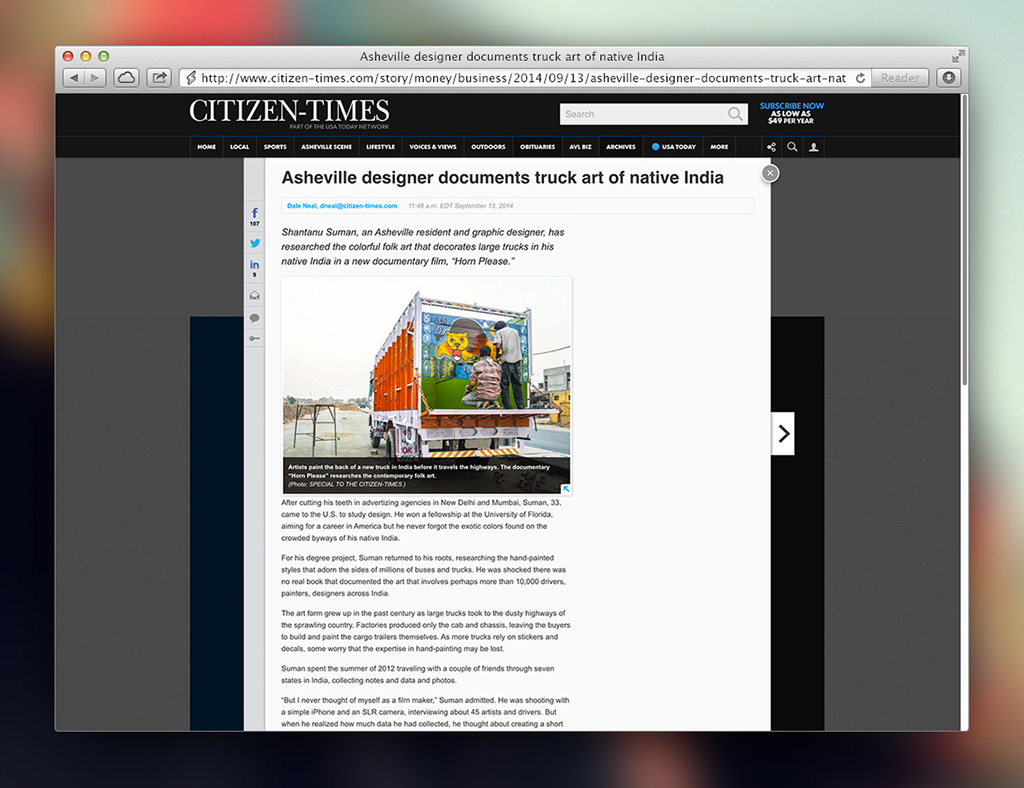The height and width of the screenshot is (788, 1024).
Task: Share the article on Facebook
Action: click(255, 217)
